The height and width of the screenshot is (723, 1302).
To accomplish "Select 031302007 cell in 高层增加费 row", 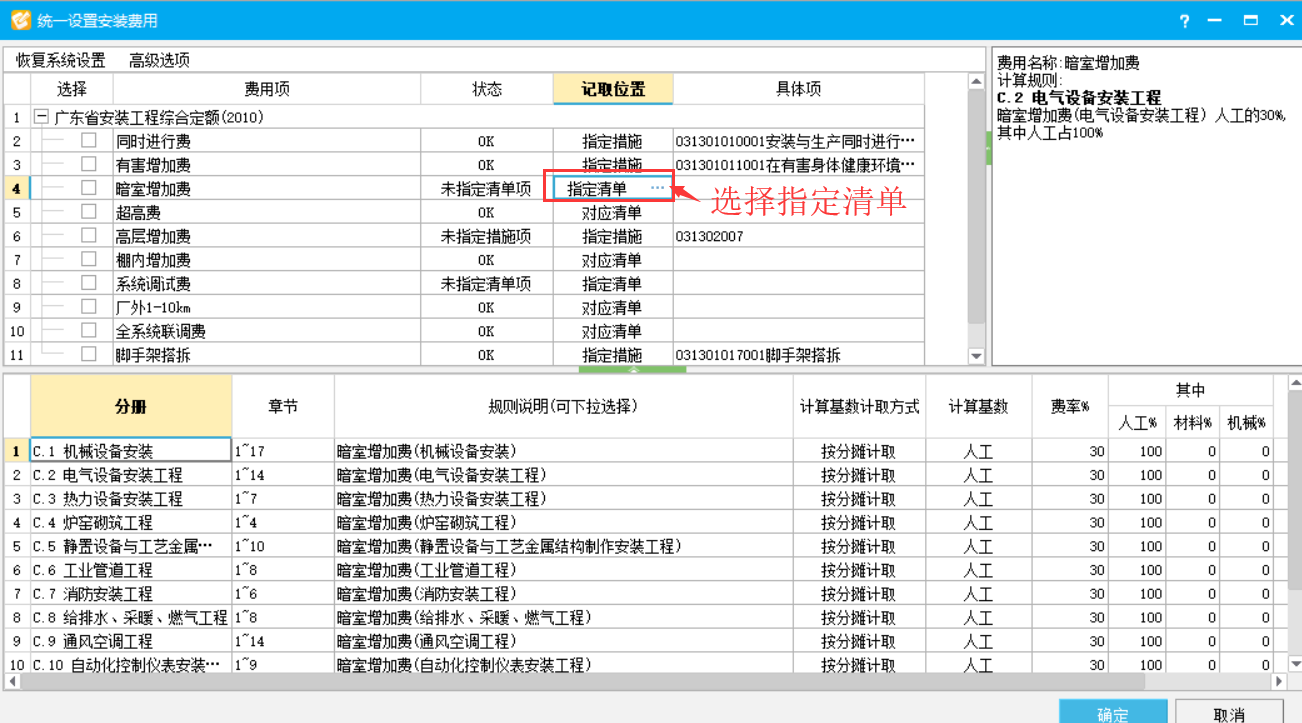I will pos(799,236).
